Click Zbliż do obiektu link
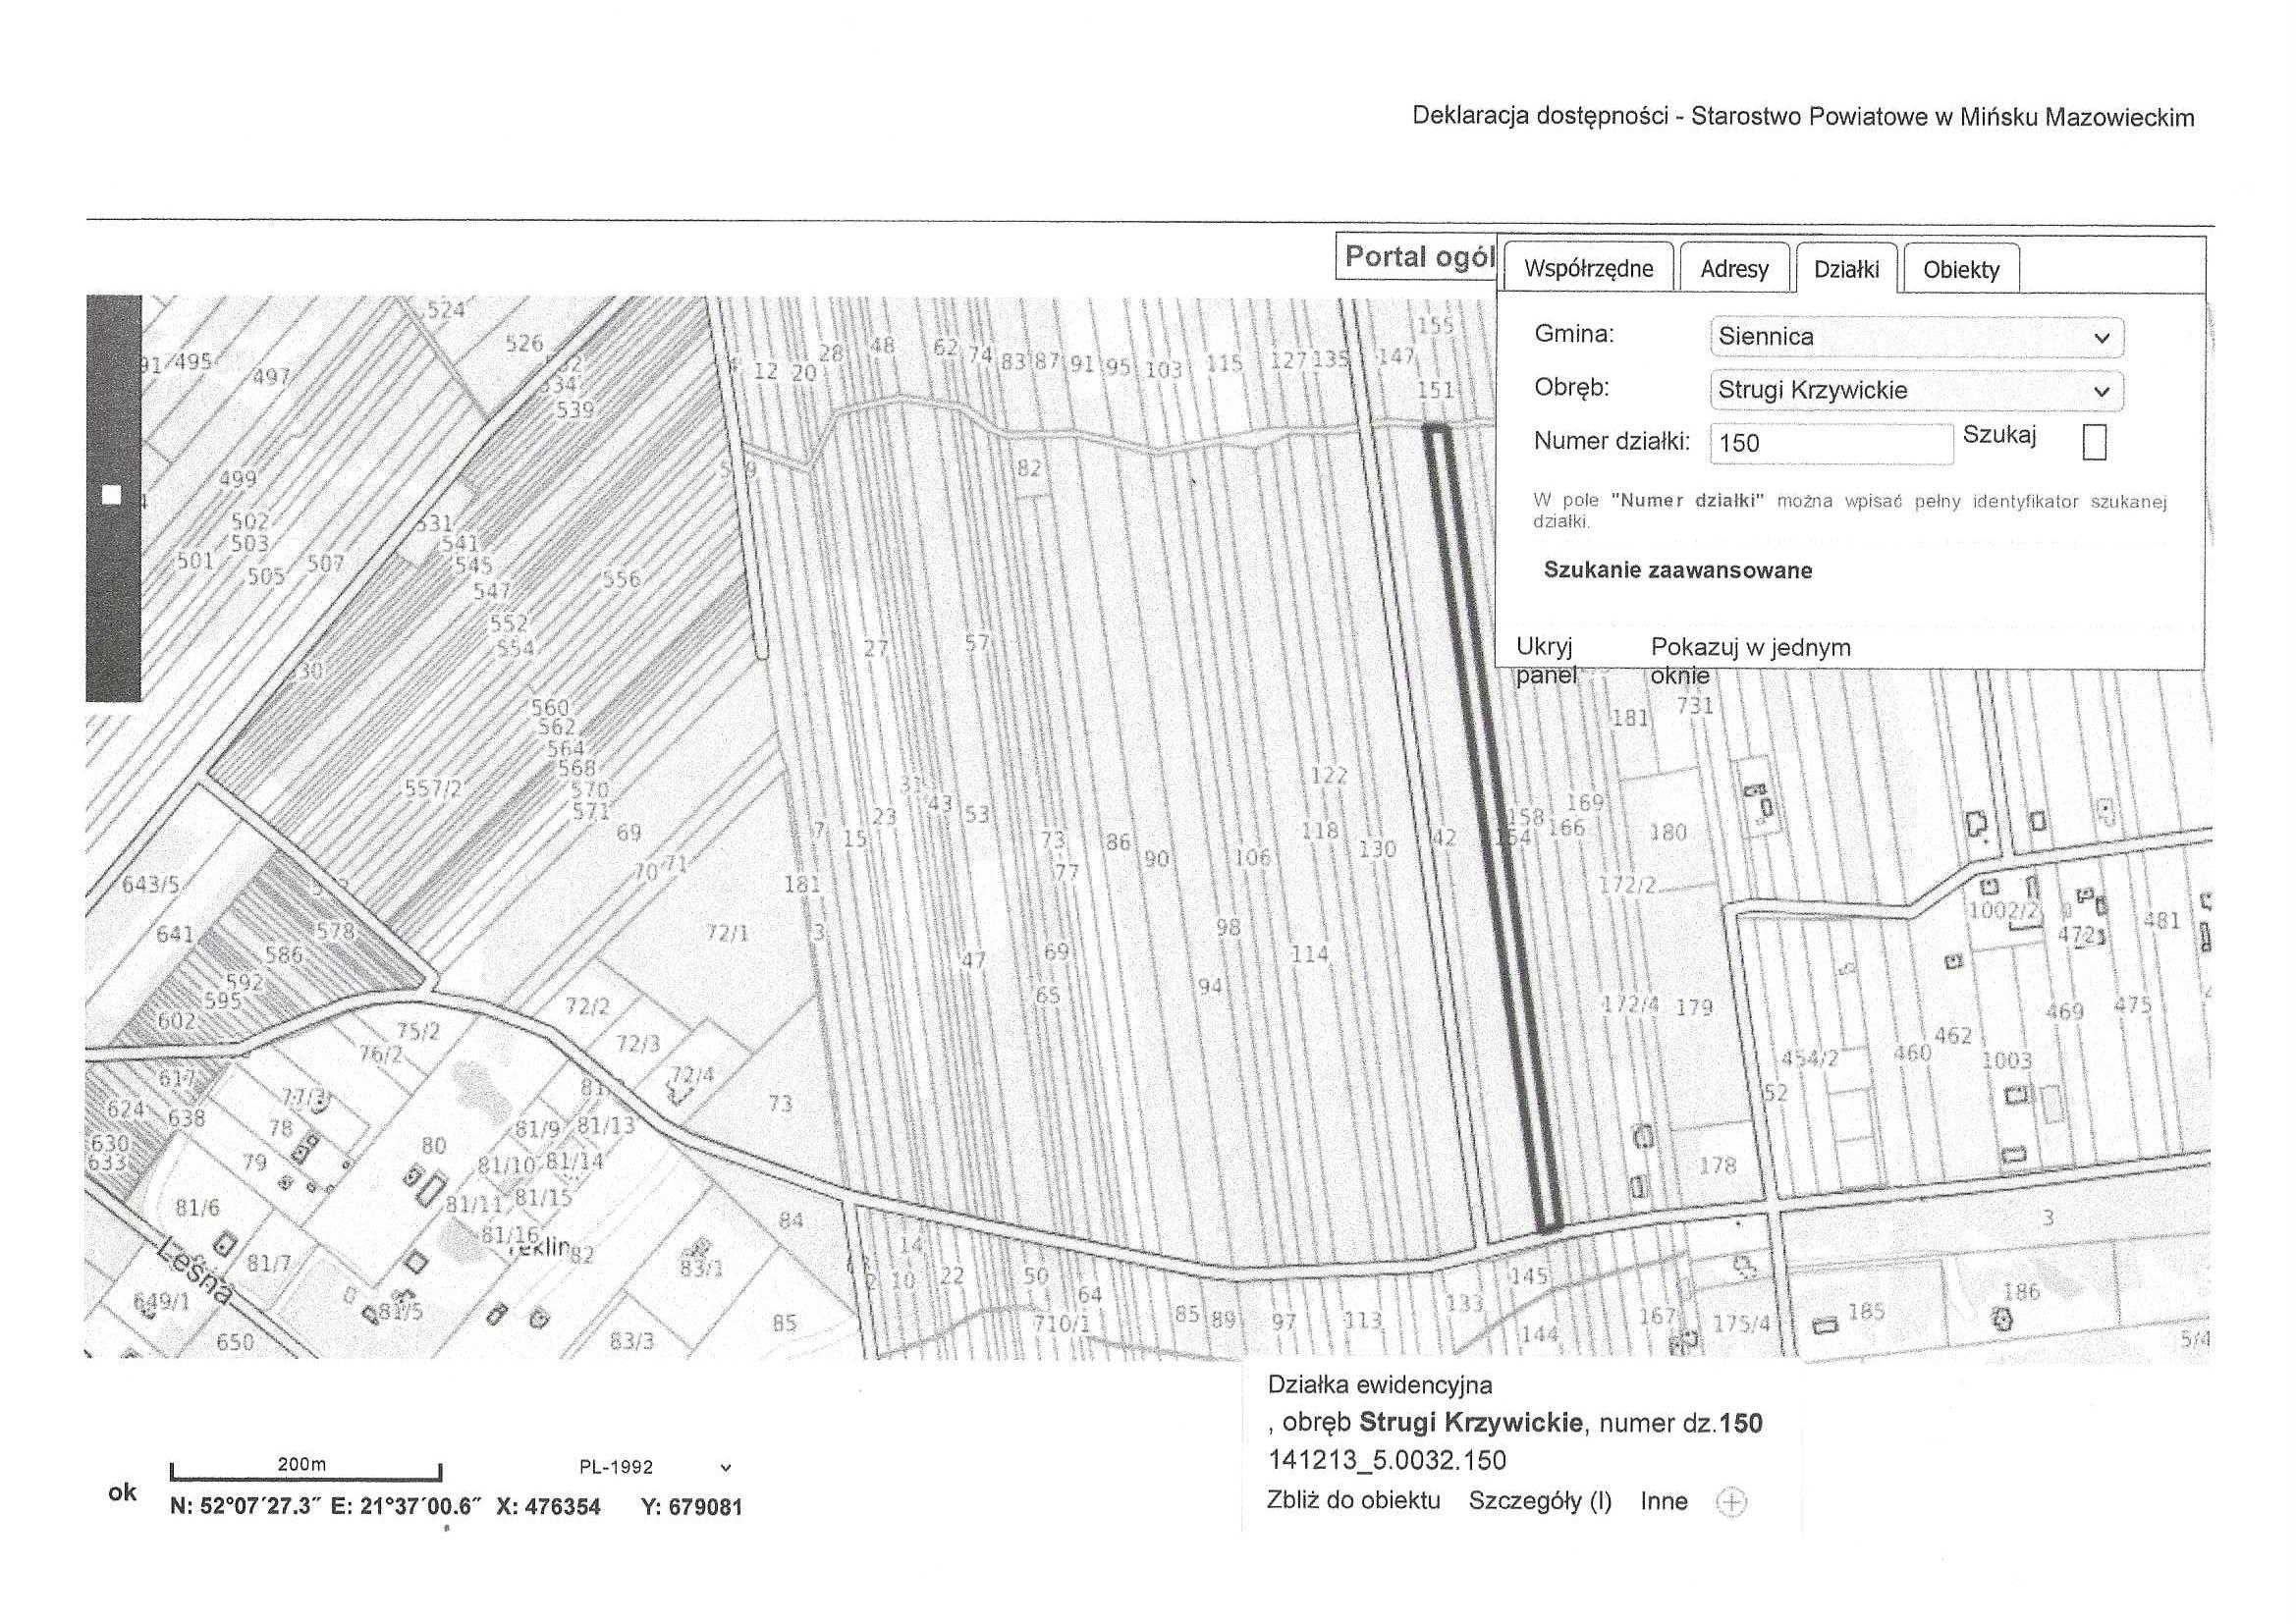This screenshot has width=2296, height=1624. [1353, 1500]
